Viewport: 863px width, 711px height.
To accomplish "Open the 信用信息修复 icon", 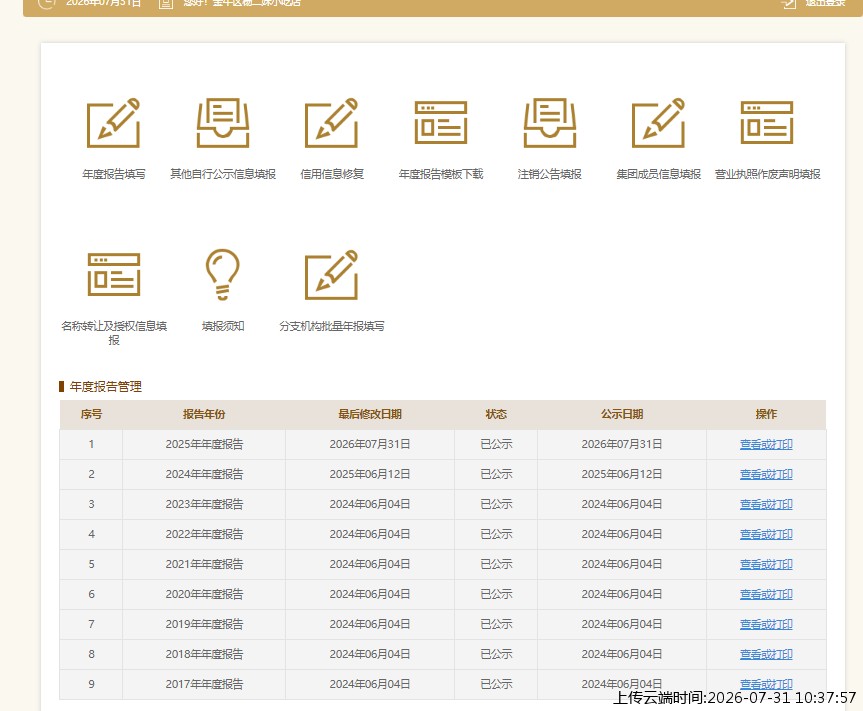I will pos(331,123).
